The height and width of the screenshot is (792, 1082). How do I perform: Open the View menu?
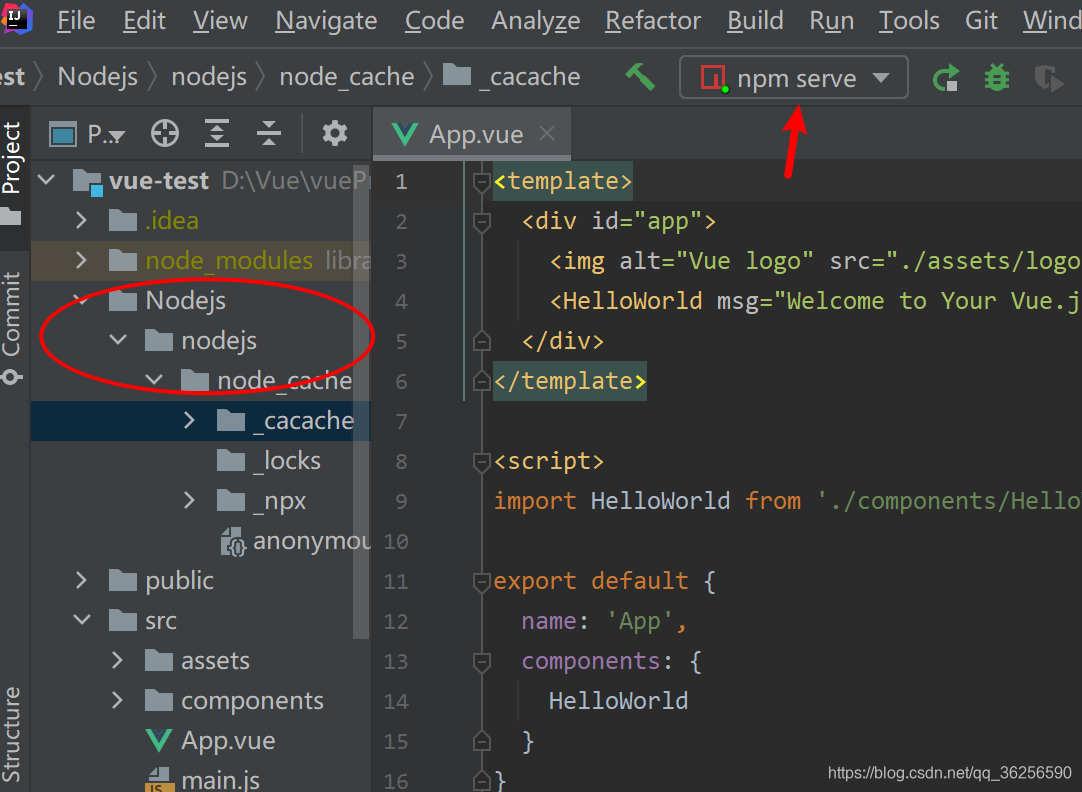(220, 21)
